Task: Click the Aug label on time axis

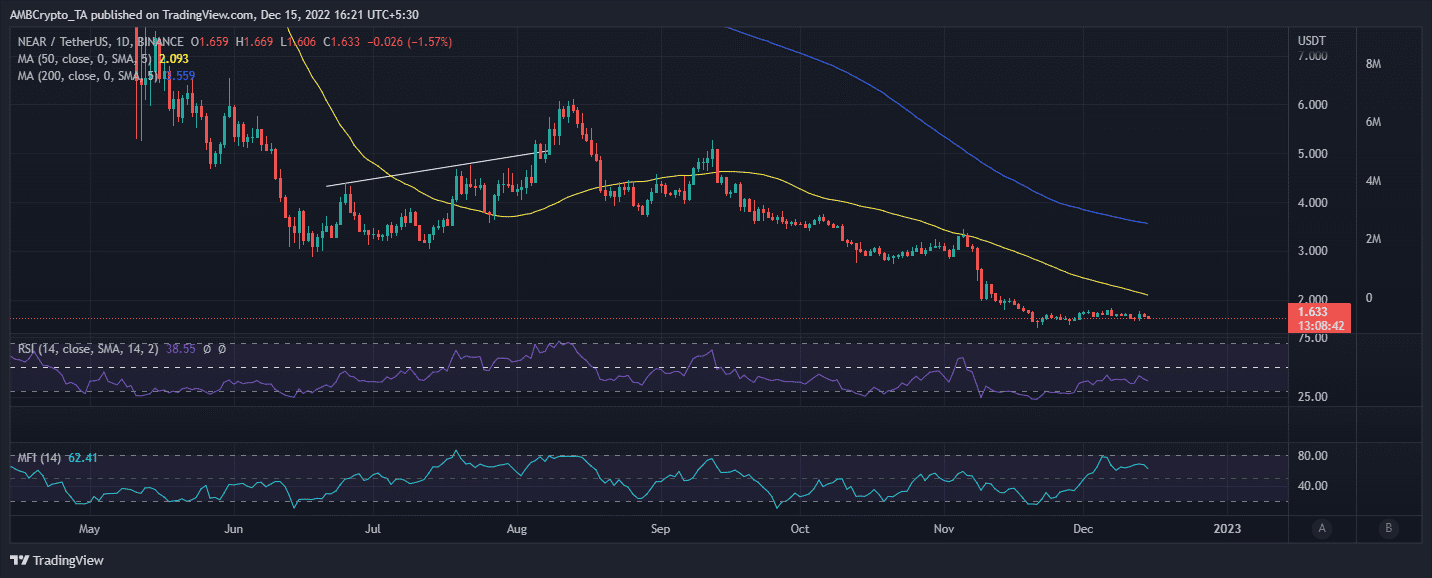Action: tap(518, 528)
